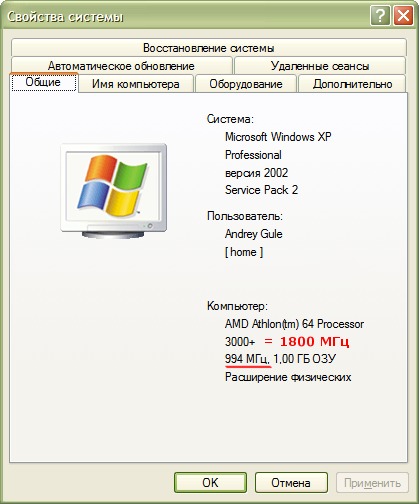
Task: Click AMD Athlon(tm) 64 Processor text
Action: (294, 324)
